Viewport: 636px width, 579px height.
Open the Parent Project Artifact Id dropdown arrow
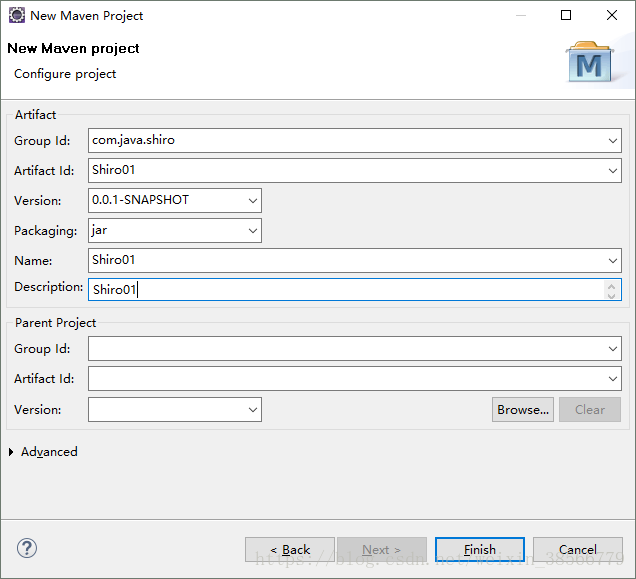(612, 379)
